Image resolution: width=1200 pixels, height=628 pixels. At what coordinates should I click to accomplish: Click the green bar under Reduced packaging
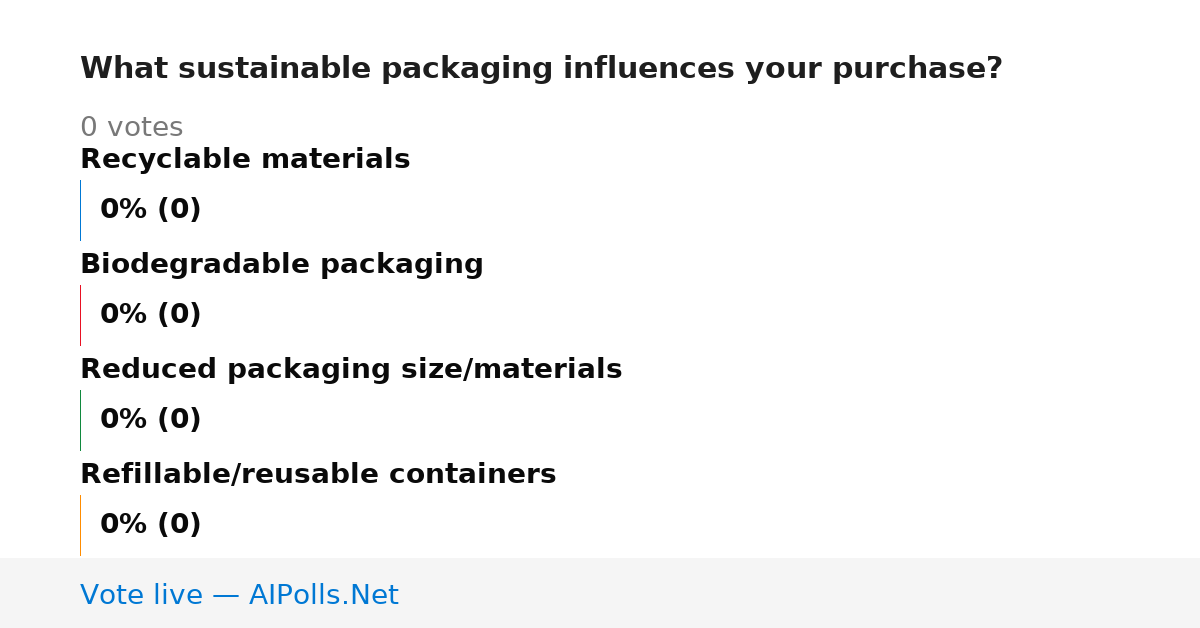pyautogui.click(x=80, y=420)
